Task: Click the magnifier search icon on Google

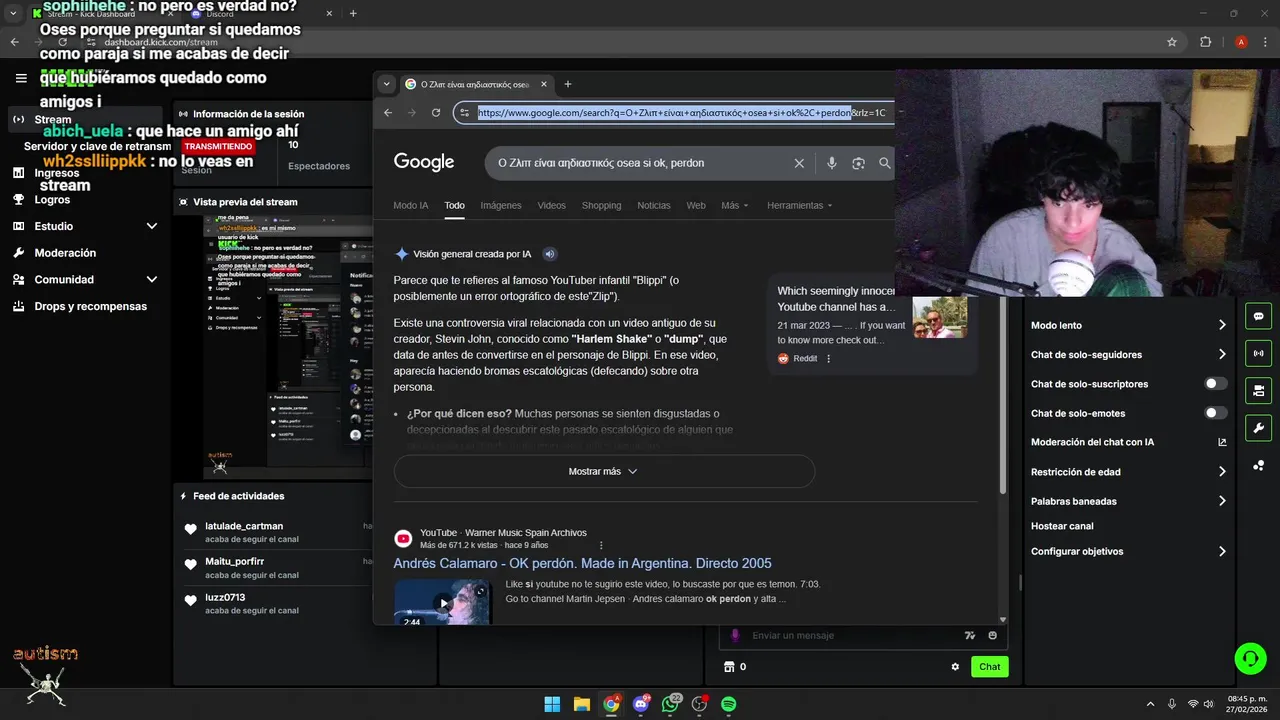Action: (885, 163)
